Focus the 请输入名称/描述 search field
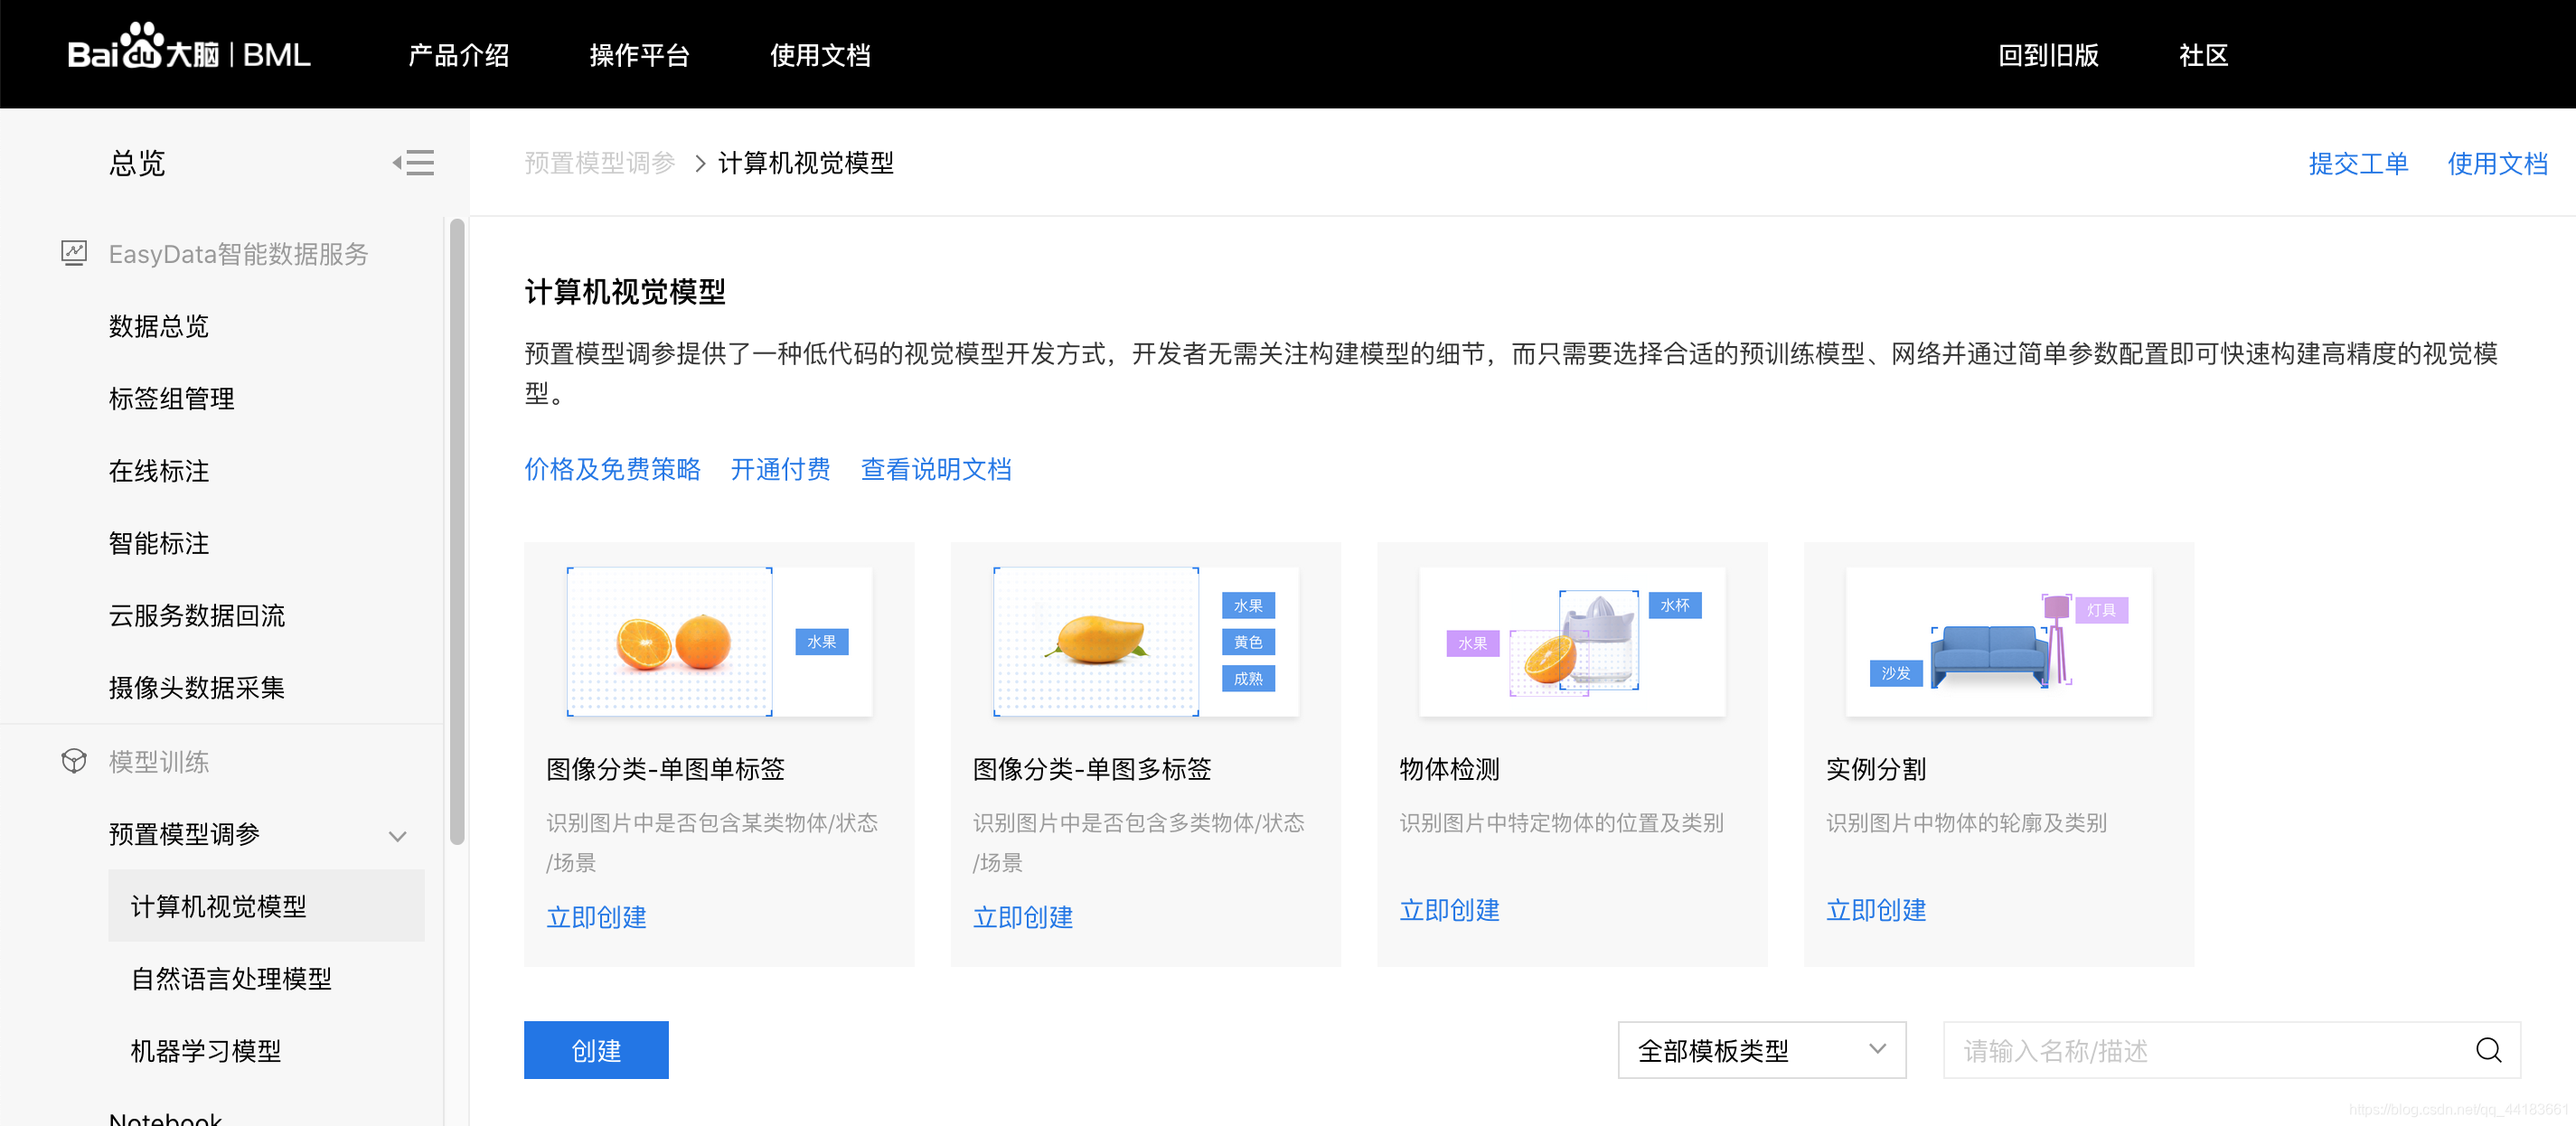The width and height of the screenshot is (2576, 1126). (2232, 1050)
